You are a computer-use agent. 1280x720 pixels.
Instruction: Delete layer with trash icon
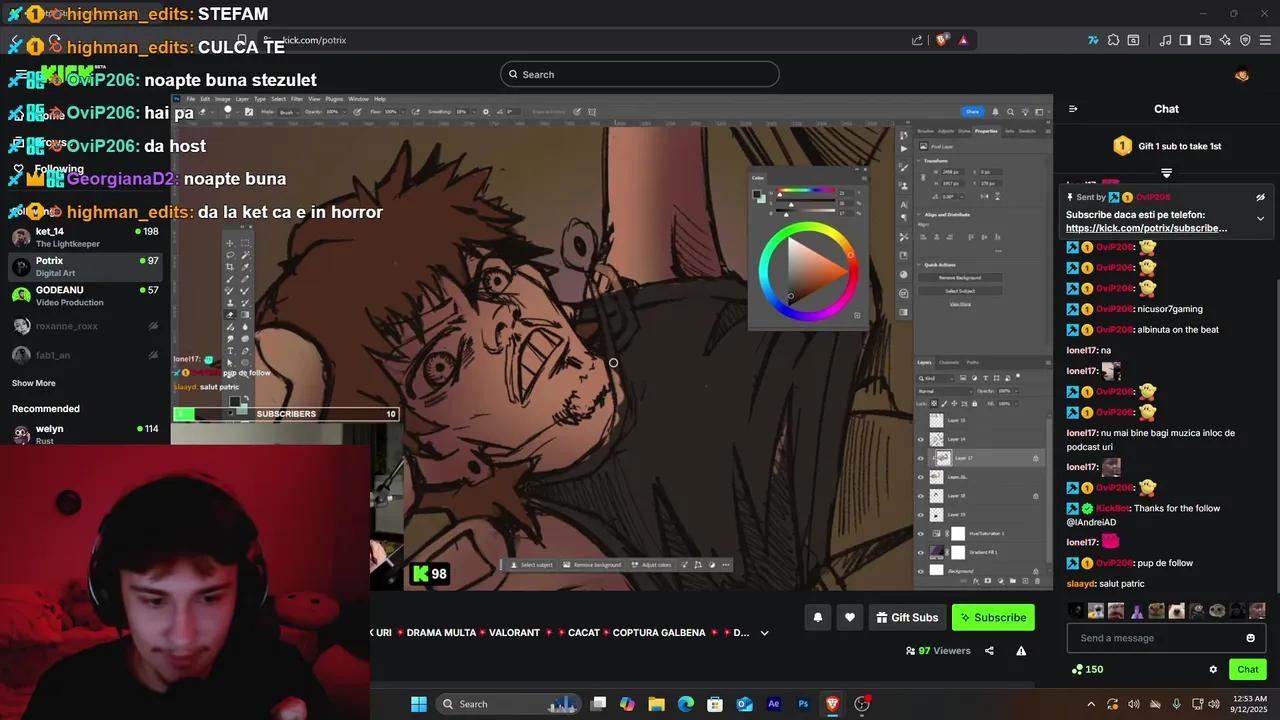pos(1037,580)
